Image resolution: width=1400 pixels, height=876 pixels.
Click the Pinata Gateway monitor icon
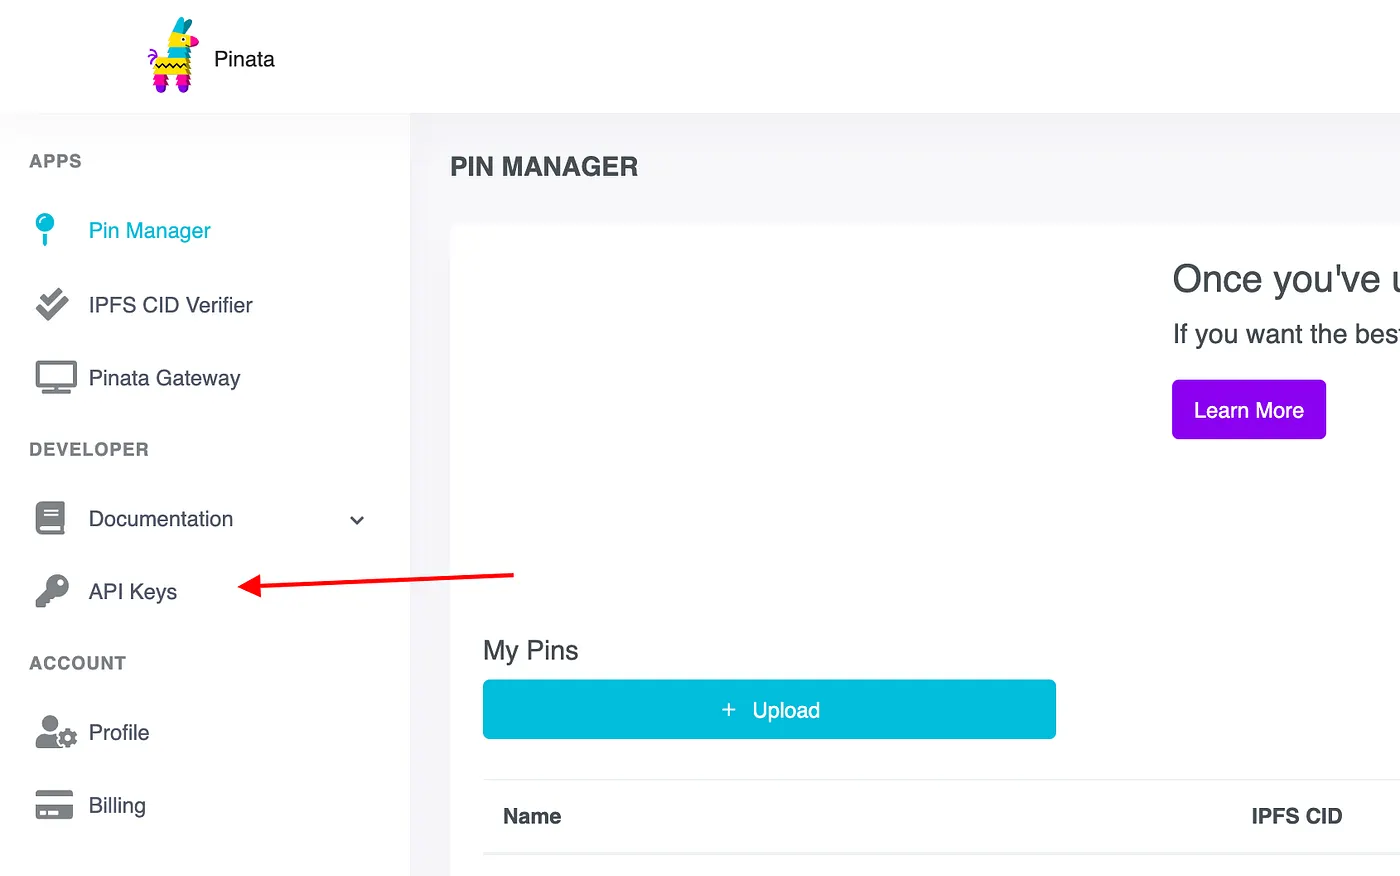[x=56, y=377]
